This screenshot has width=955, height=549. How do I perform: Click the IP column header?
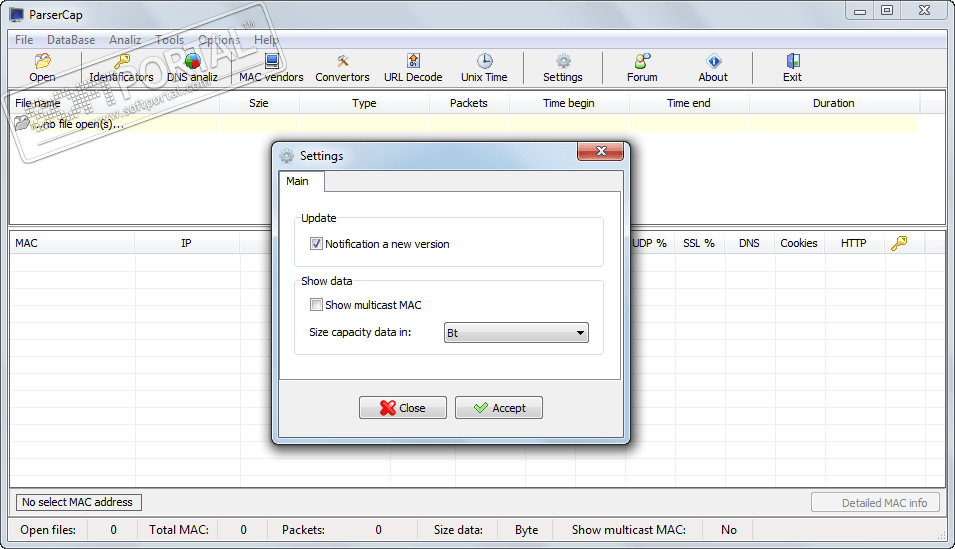186,243
